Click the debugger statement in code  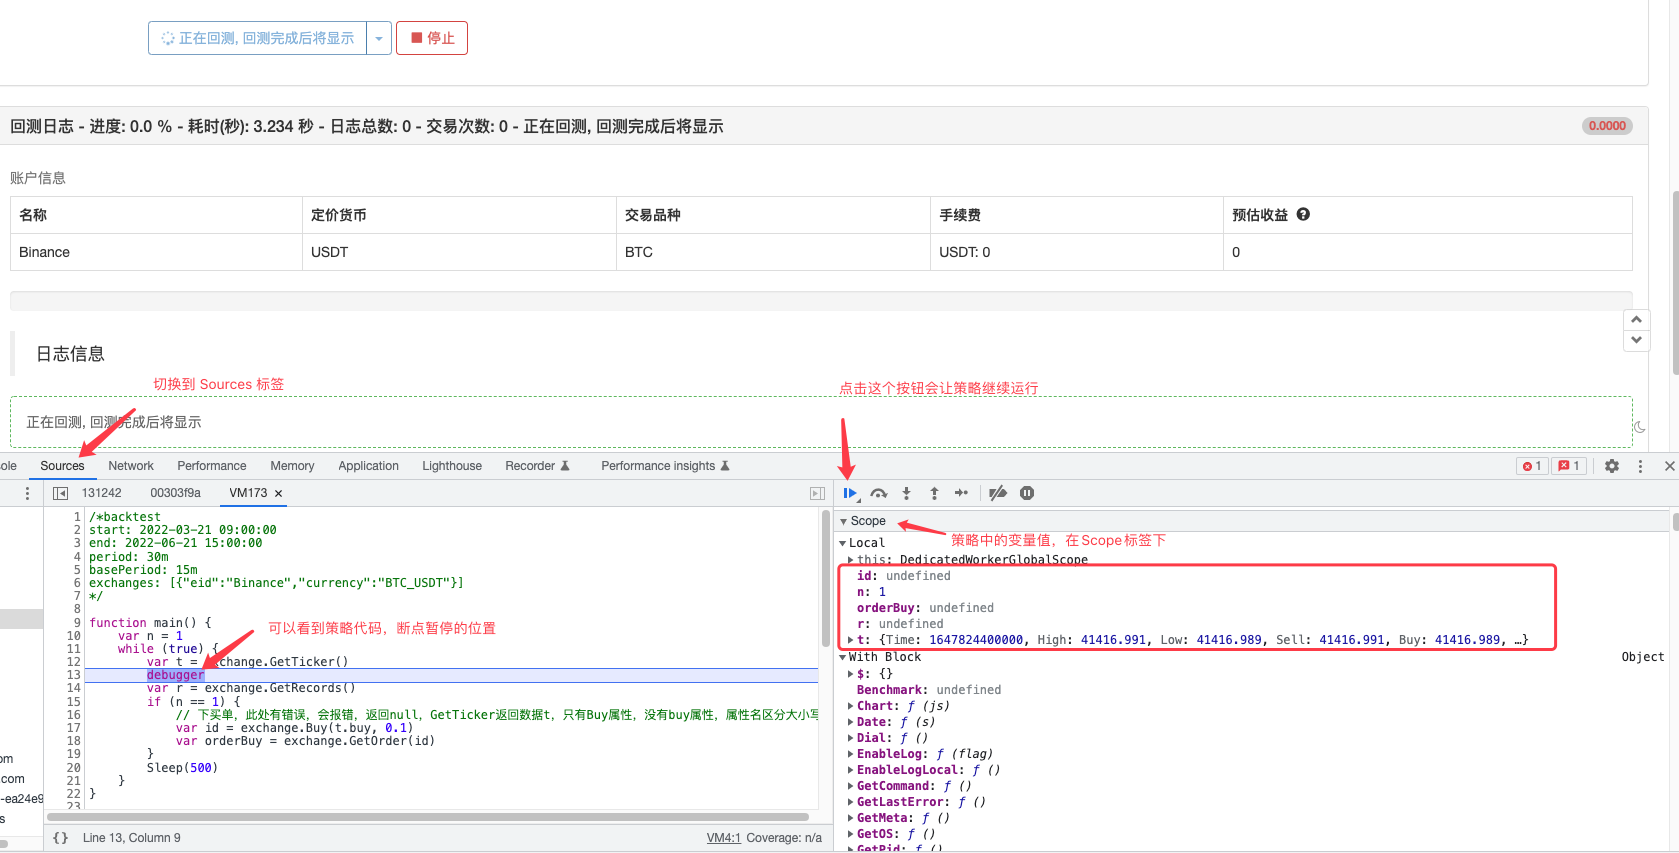point(175,675)
